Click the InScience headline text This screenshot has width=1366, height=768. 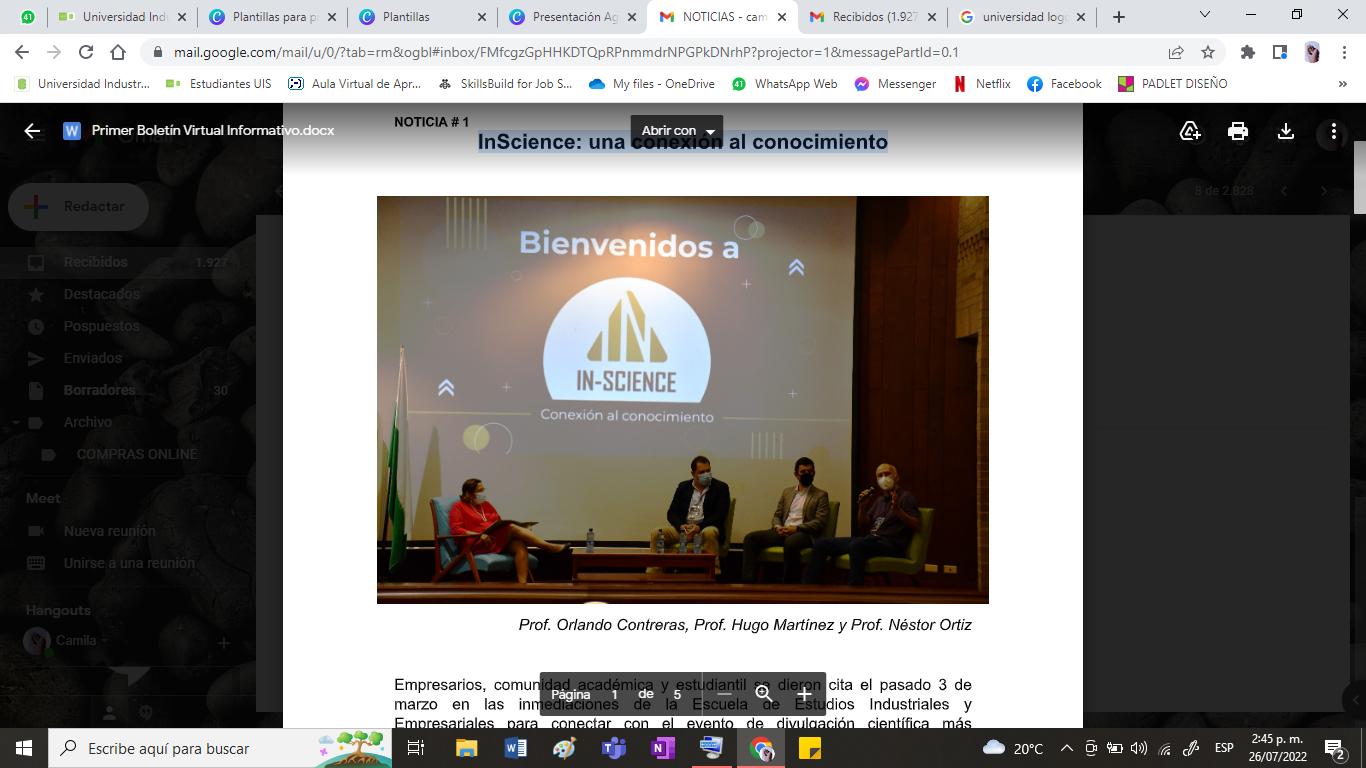[683, 142]
